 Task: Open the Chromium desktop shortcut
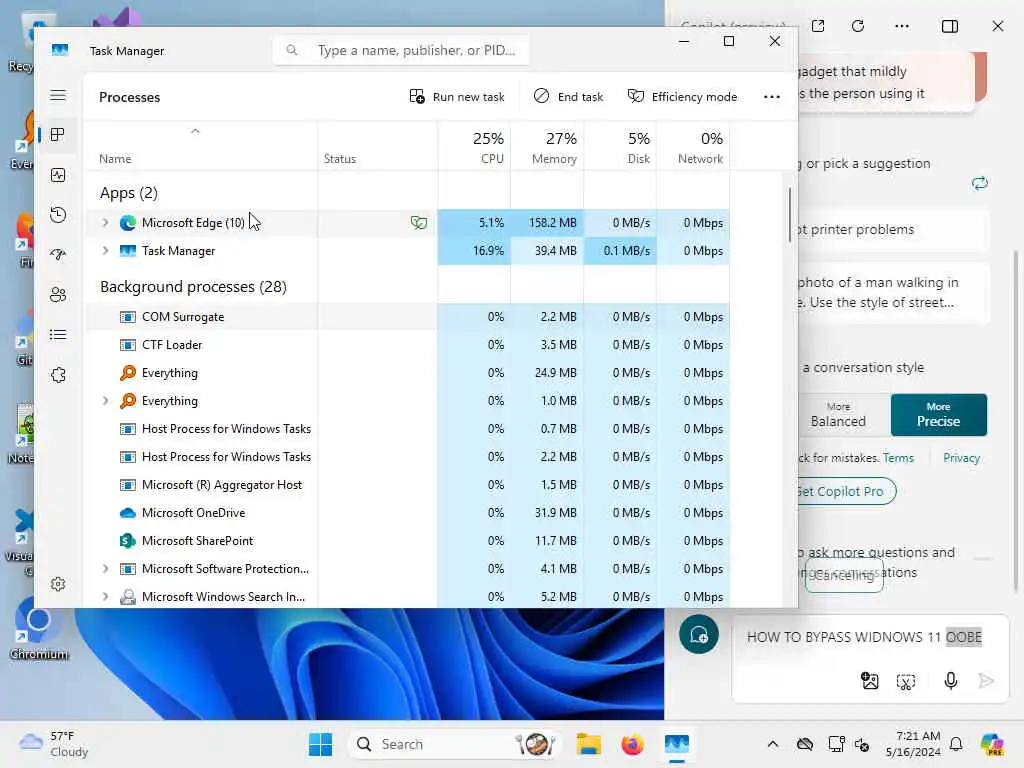[39, 628]
